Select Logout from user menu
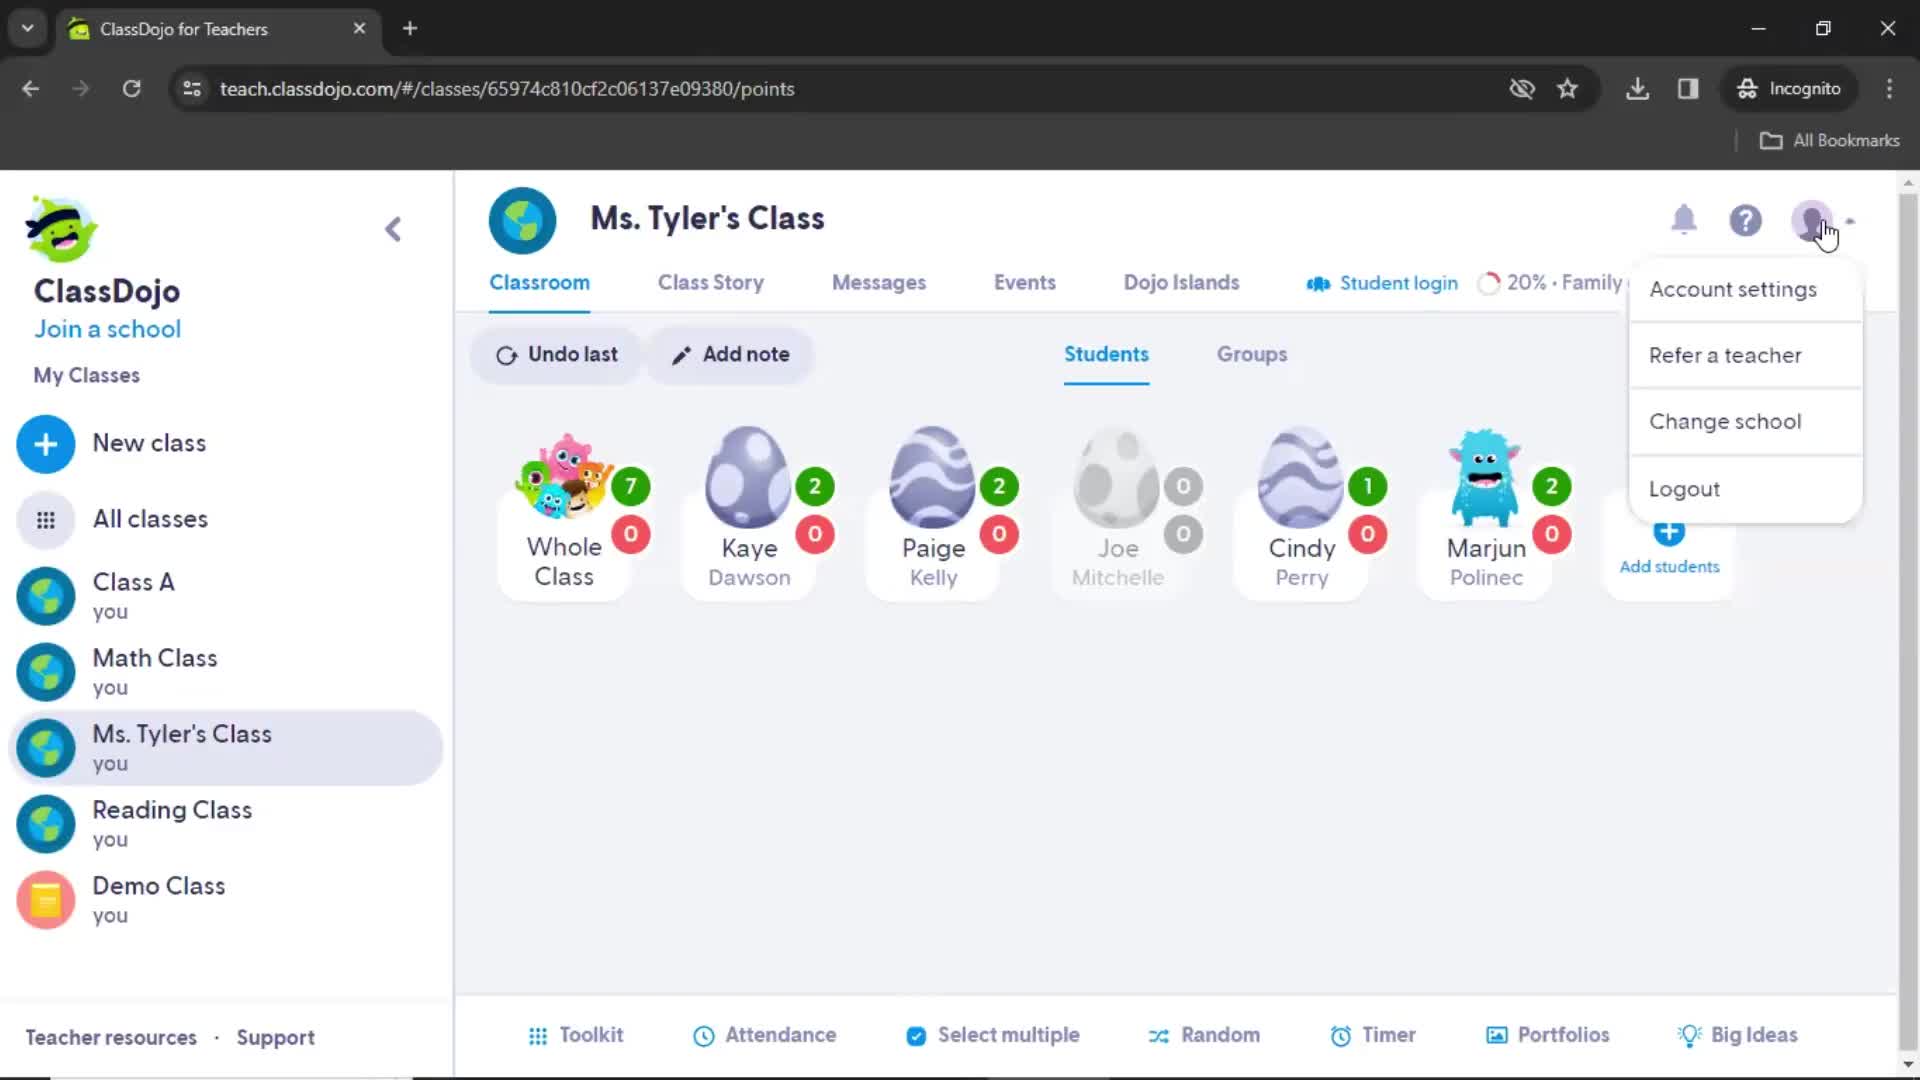The image size is (1920, 1080). [x=1684, y=488]
